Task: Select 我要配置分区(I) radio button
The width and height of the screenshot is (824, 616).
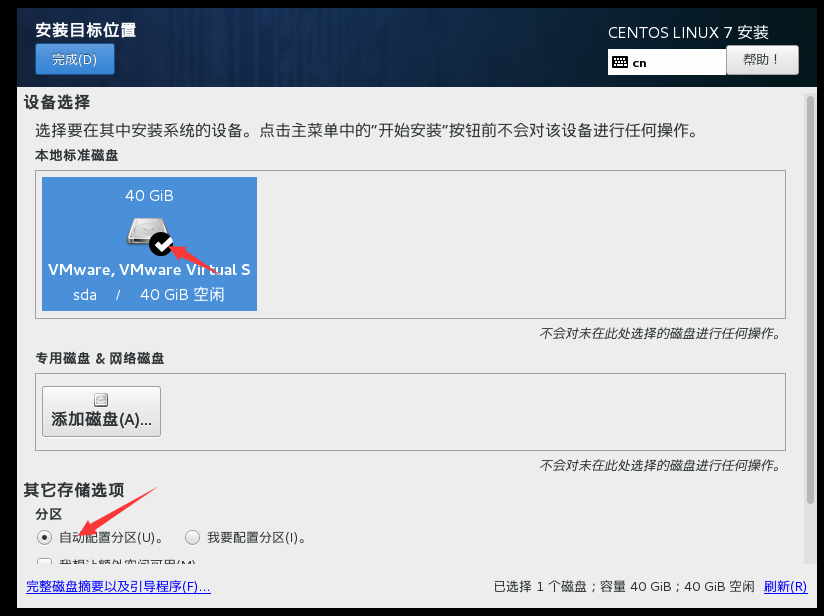Action: click(x=192, y=538)
